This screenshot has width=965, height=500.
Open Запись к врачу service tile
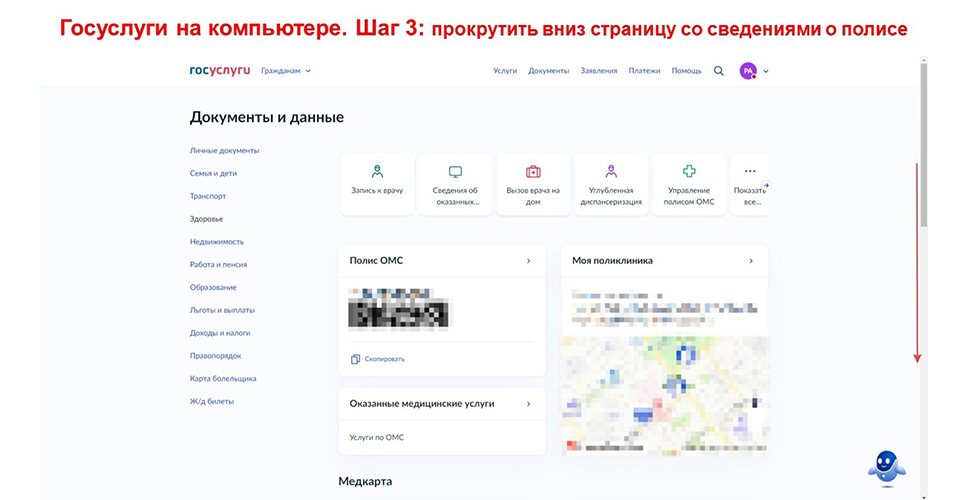[377, 183]
